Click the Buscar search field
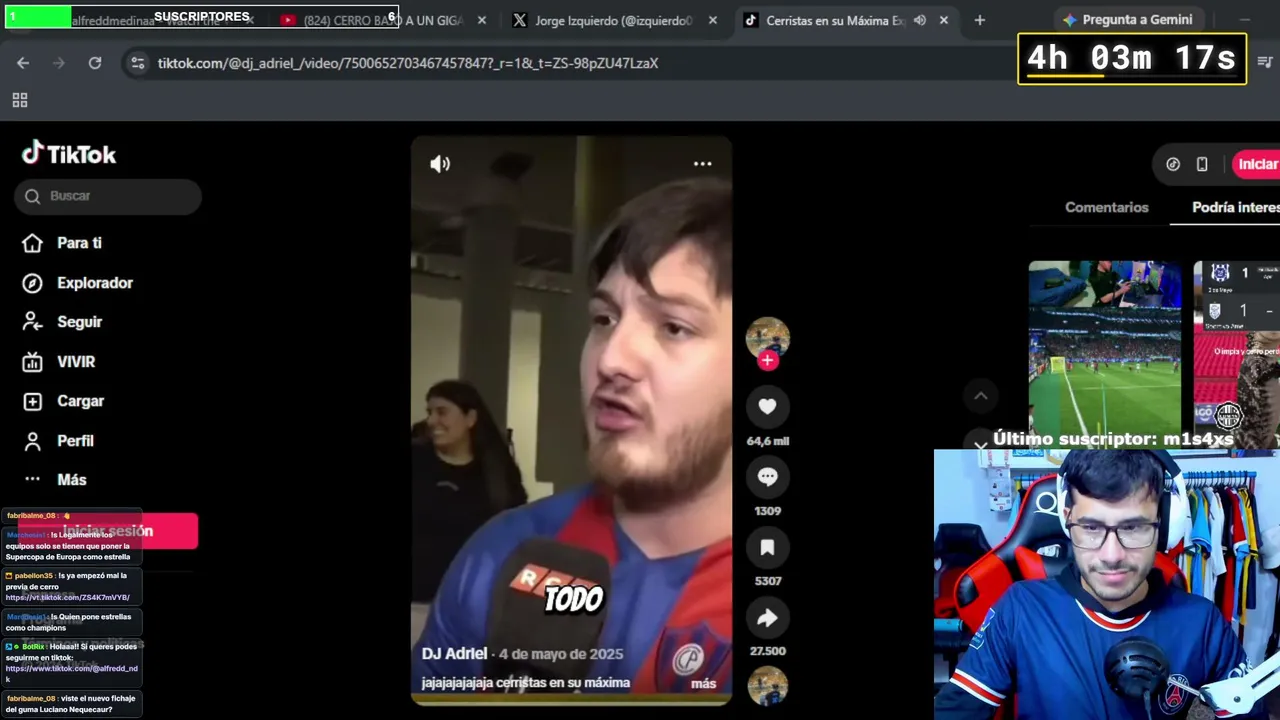The width and height of the screenshot is (1280, 720). [108, 196]
